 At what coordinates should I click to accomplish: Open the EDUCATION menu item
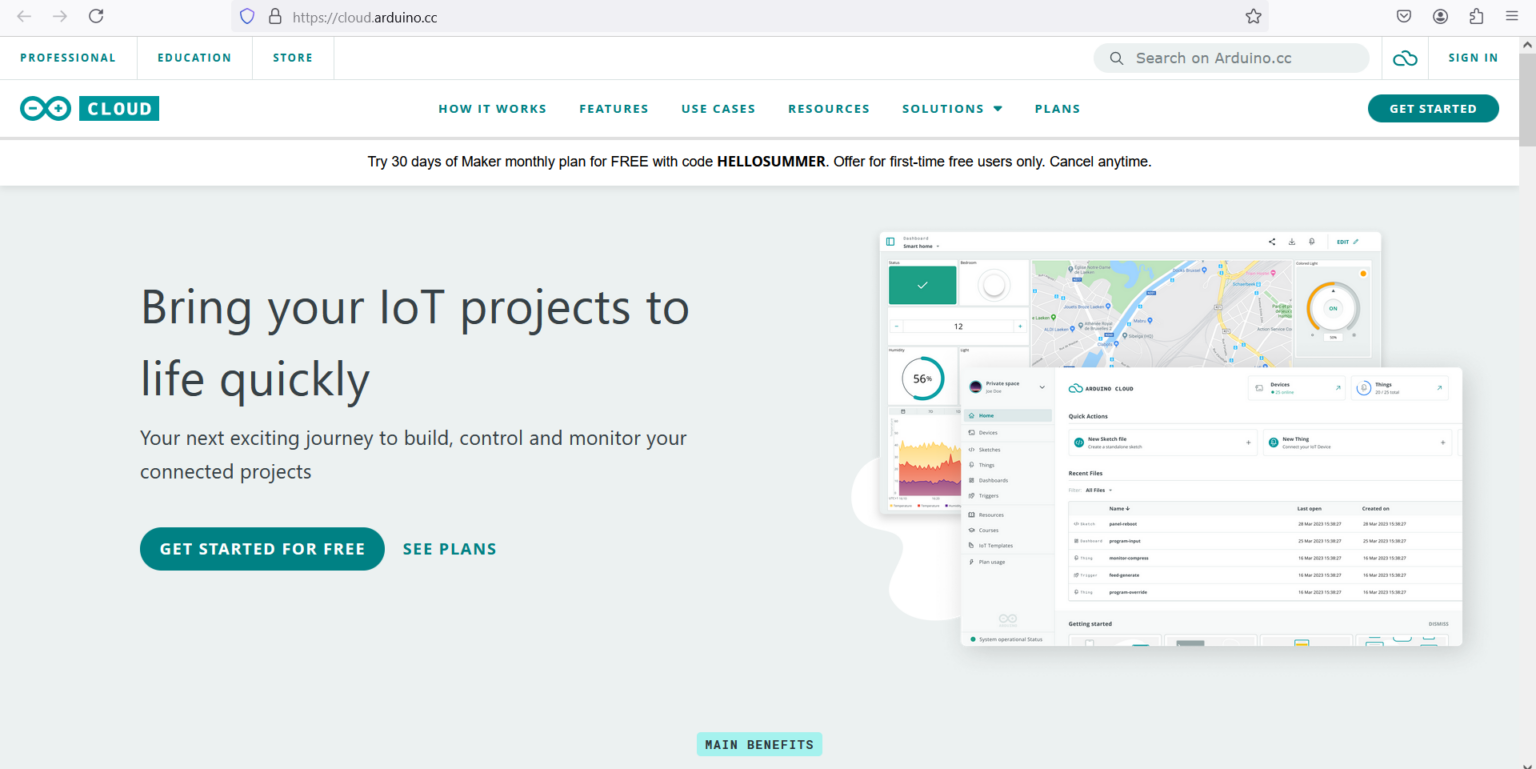[194, 57]
